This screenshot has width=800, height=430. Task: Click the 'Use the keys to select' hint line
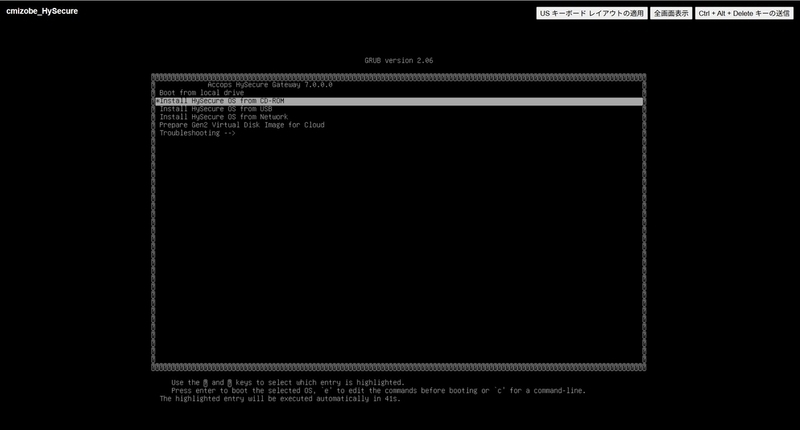pos(288,383)
